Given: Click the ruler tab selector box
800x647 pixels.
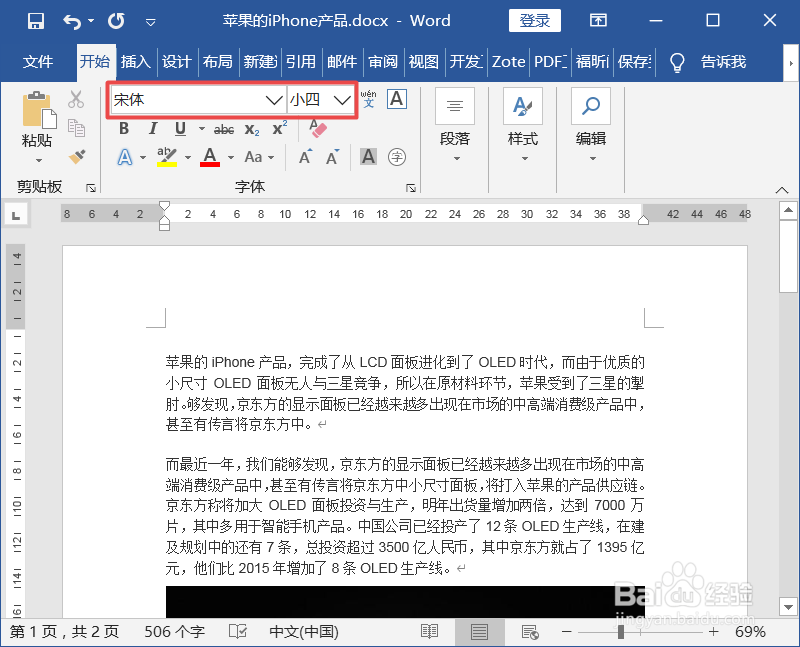Looking at the screenshot, I should pos(16,215).
